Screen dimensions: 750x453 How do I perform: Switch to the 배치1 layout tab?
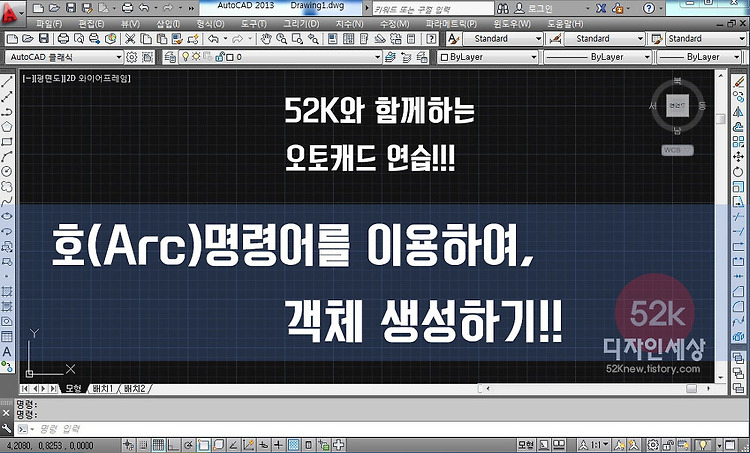point(103,388)
